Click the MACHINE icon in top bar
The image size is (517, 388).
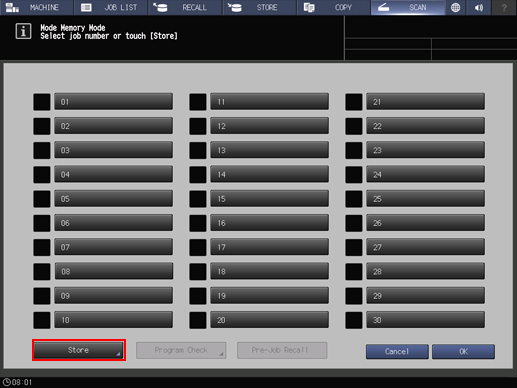(x=12, y=7)
